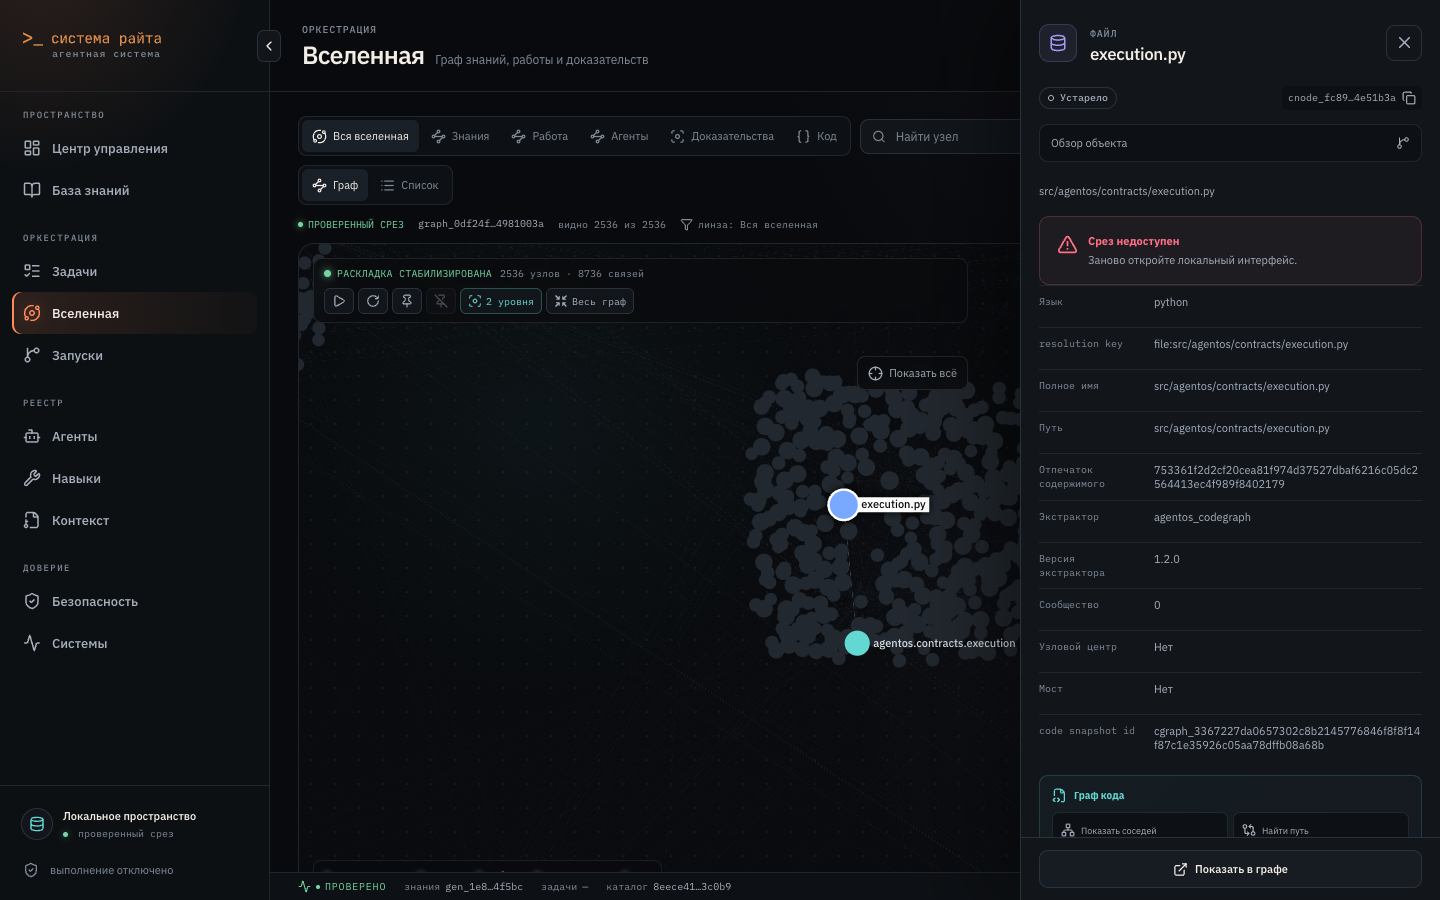Click the branch icon in Обзор объекта

click(x=1403, y=143)
